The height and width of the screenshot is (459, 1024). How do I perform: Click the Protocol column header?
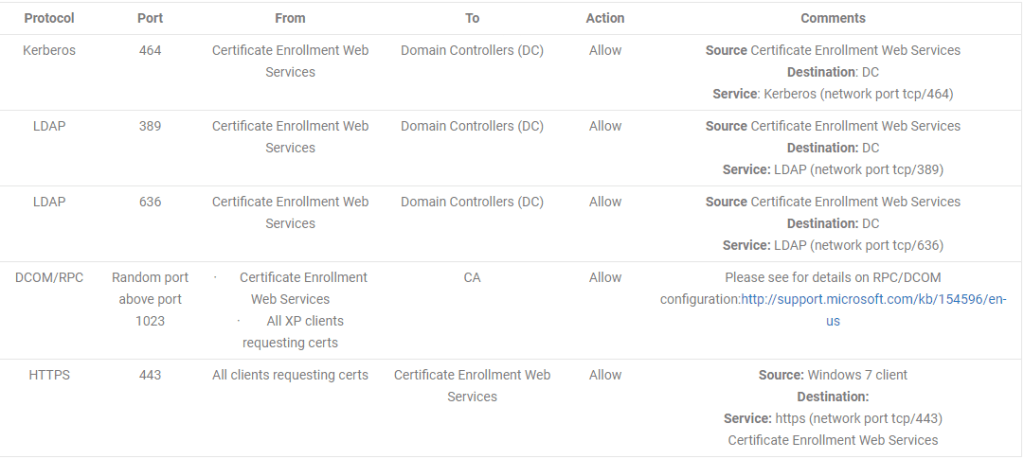pos(49,18)
